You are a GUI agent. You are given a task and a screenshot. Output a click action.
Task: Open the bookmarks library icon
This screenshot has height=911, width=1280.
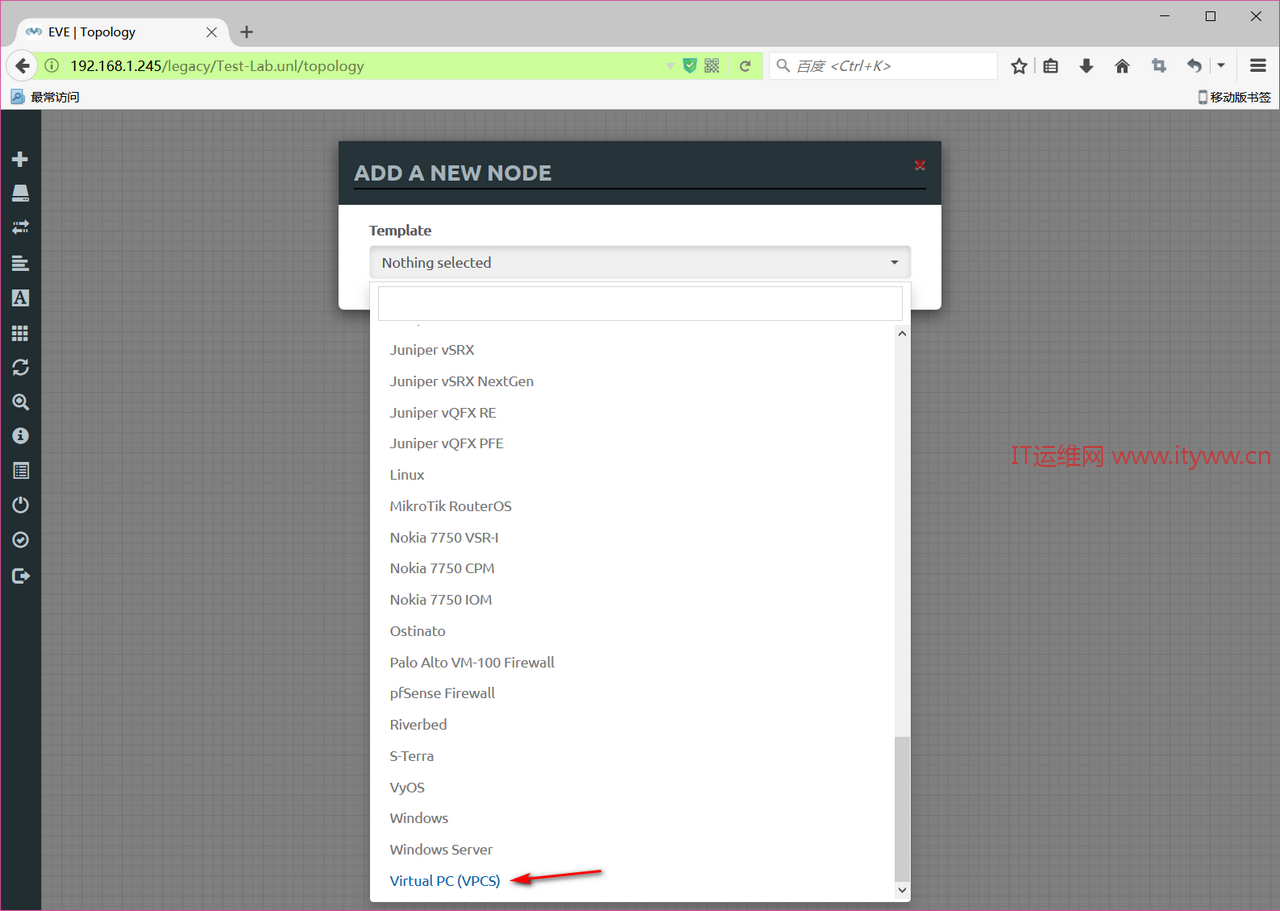pos(1051,66)
